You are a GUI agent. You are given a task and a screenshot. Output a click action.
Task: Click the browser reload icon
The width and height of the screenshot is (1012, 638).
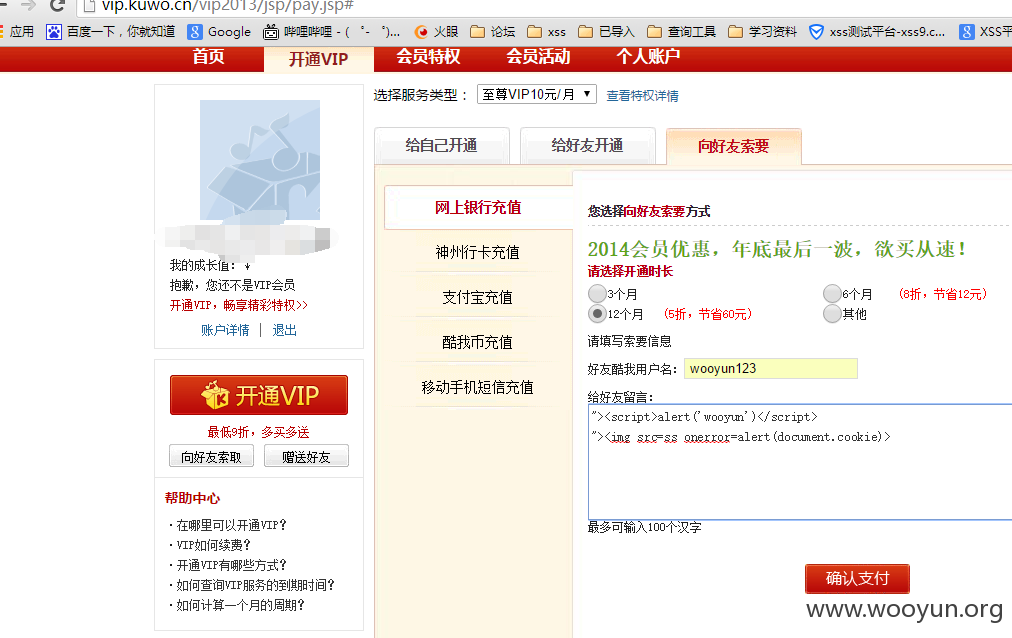(x=57, y=5)
